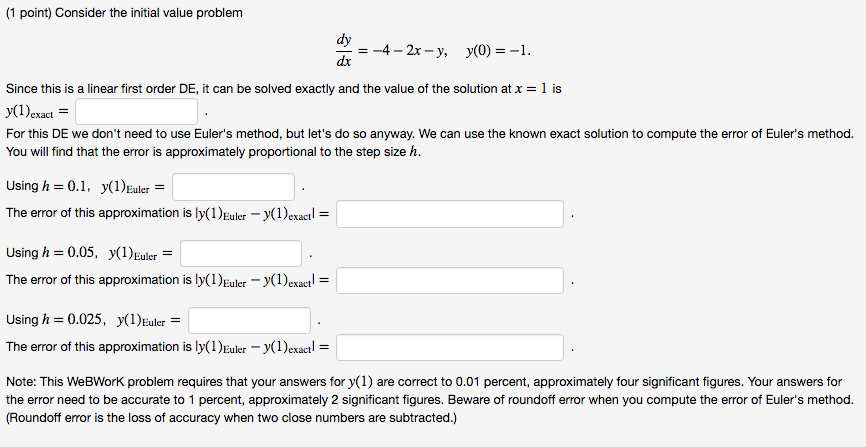Focus the Euler y(1) field for h = 0.1

point(234,187)
